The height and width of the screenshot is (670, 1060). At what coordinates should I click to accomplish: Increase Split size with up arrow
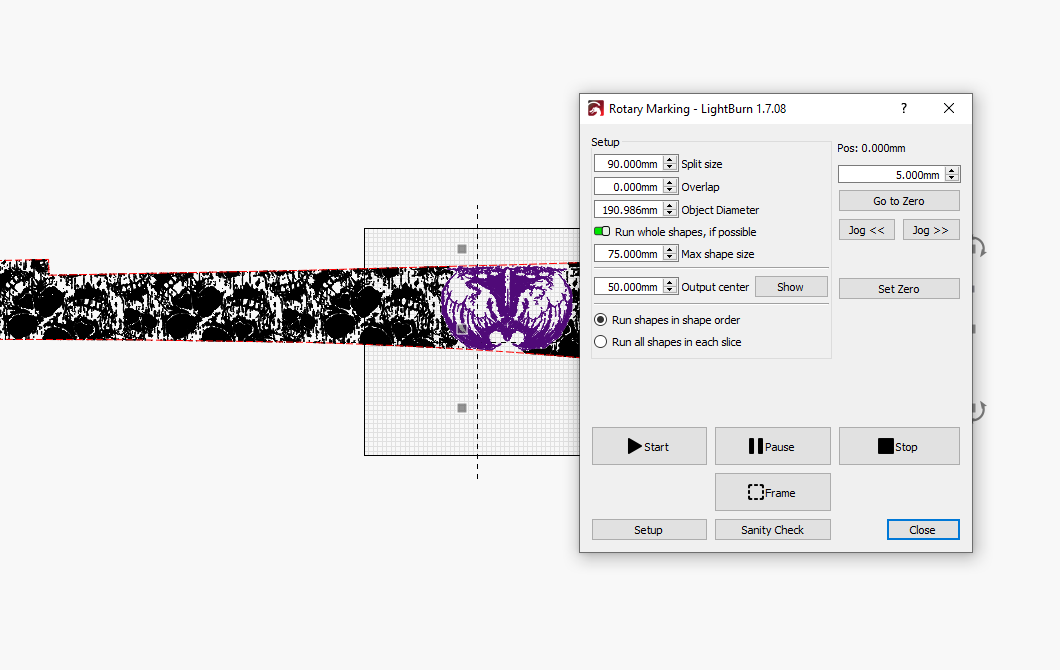(x=670, y=160)
